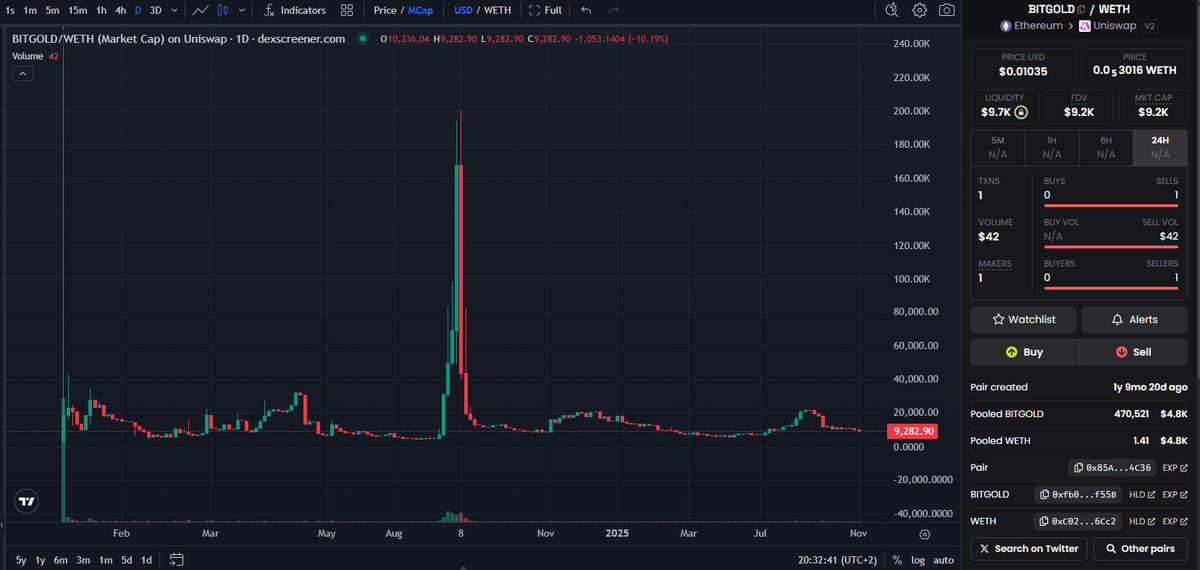Open the chart layout grid icon

point(347,10)
